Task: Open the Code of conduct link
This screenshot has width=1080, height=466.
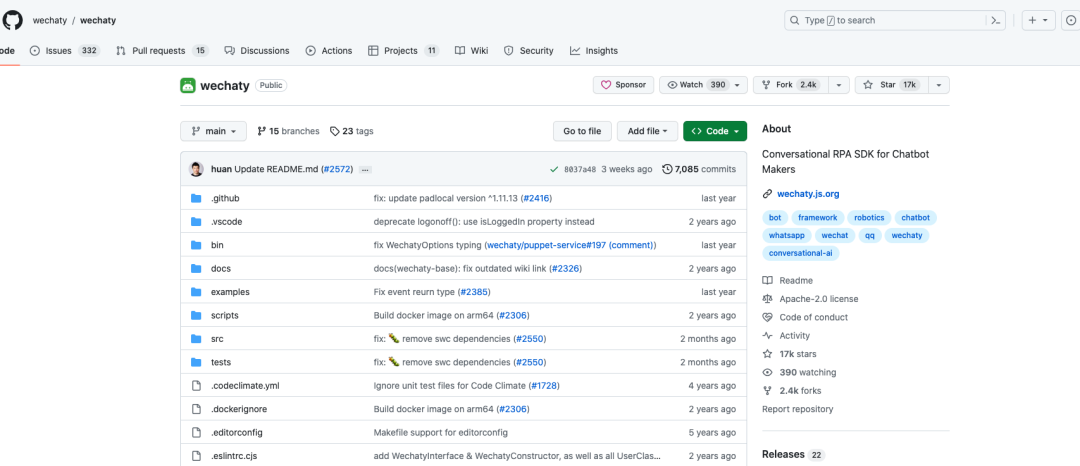Action: (x=805, y=317)
